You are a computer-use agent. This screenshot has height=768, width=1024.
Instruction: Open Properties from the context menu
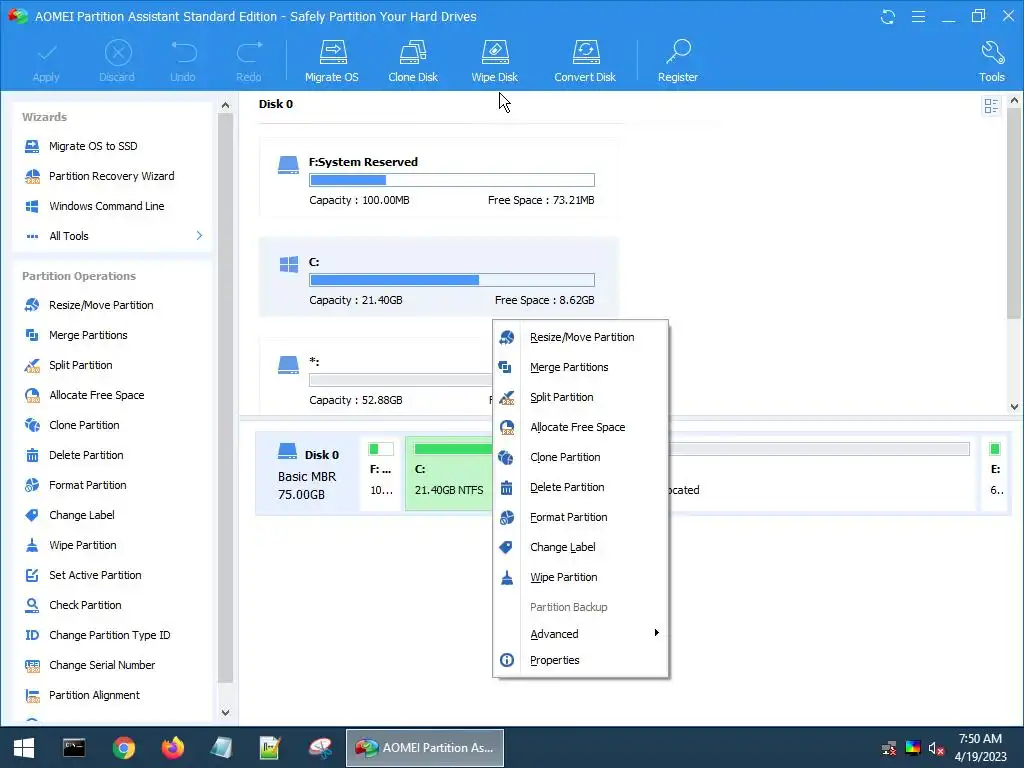click(580, 660)
